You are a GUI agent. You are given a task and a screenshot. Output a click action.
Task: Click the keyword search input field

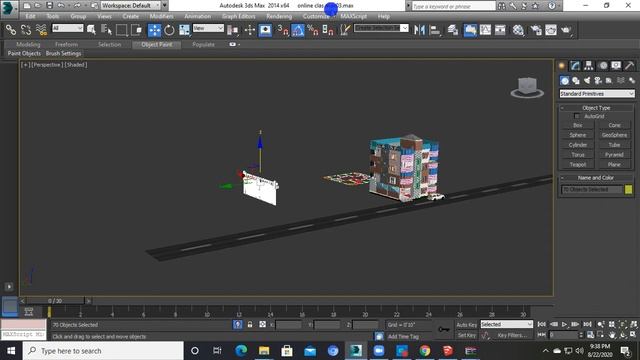(x=453, y=6)
